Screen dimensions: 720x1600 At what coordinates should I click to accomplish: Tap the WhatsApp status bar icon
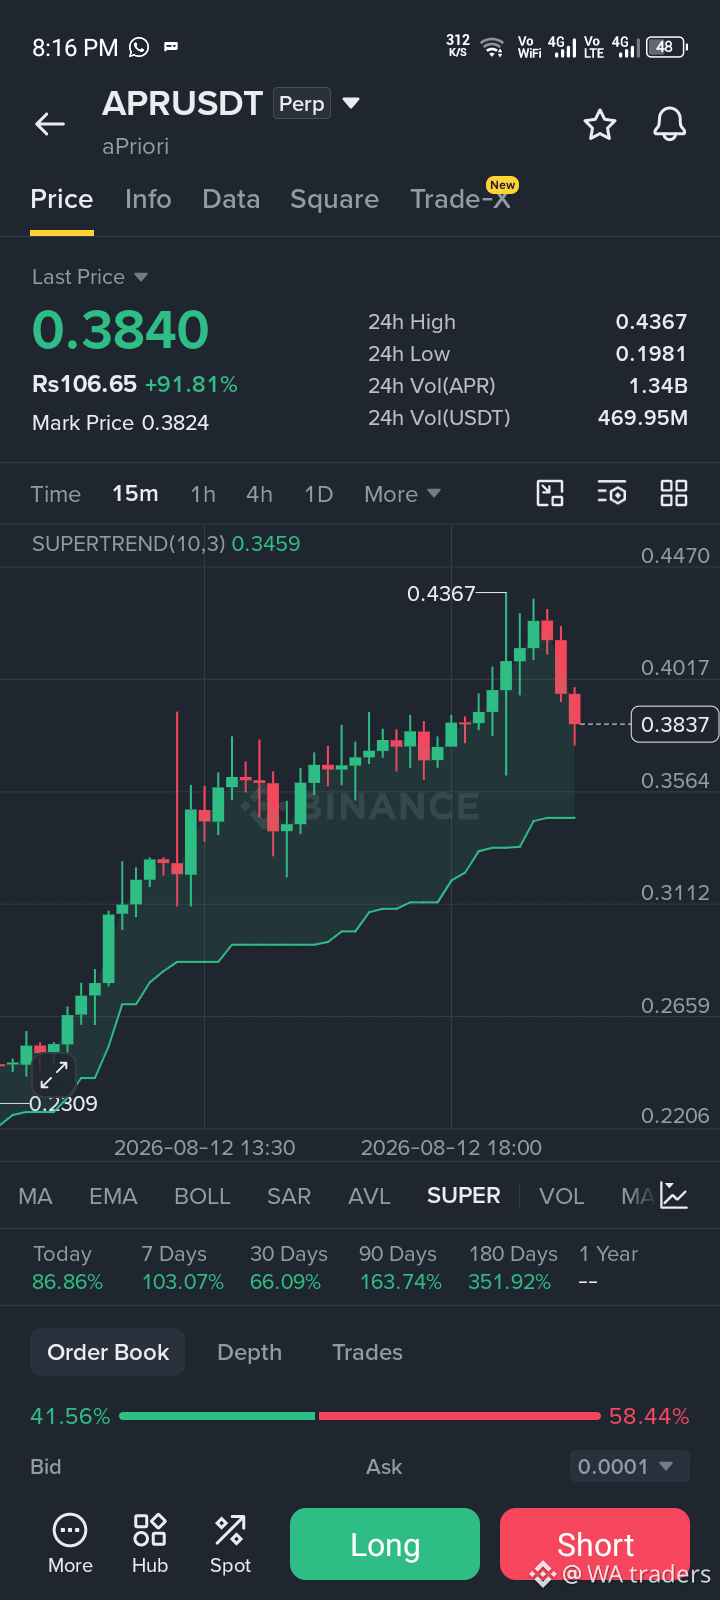[139, 47]
